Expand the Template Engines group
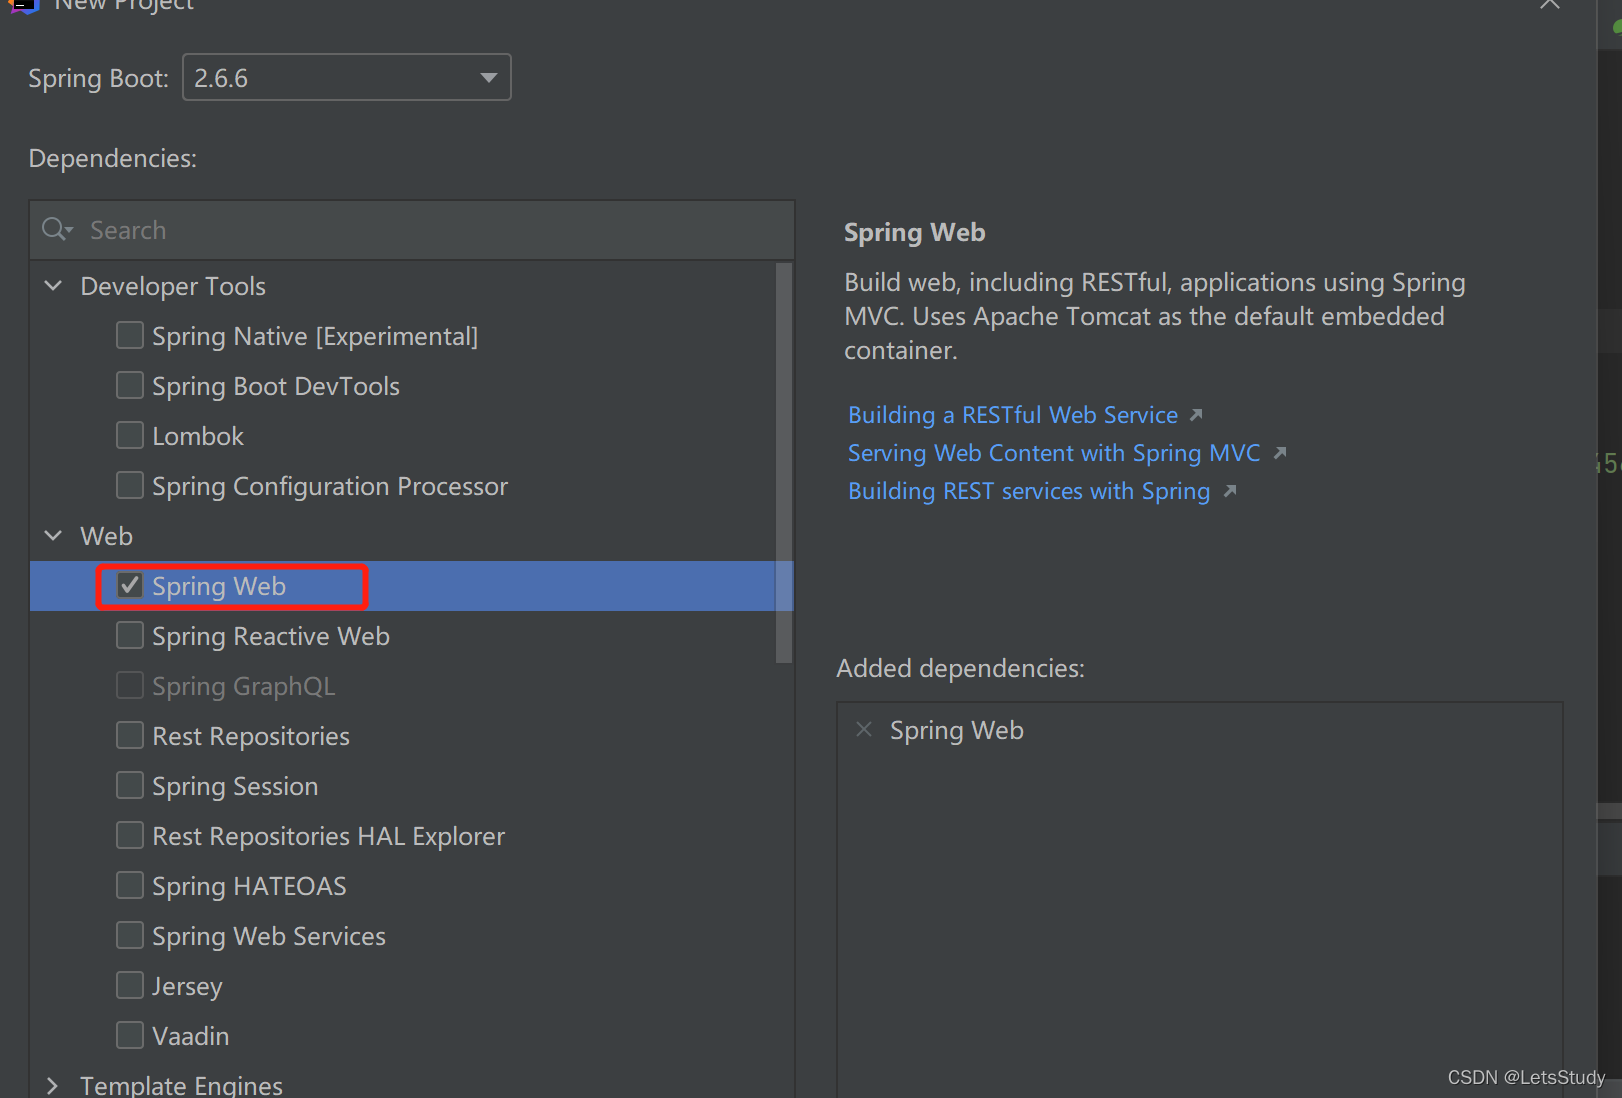 click(53, 1086)
